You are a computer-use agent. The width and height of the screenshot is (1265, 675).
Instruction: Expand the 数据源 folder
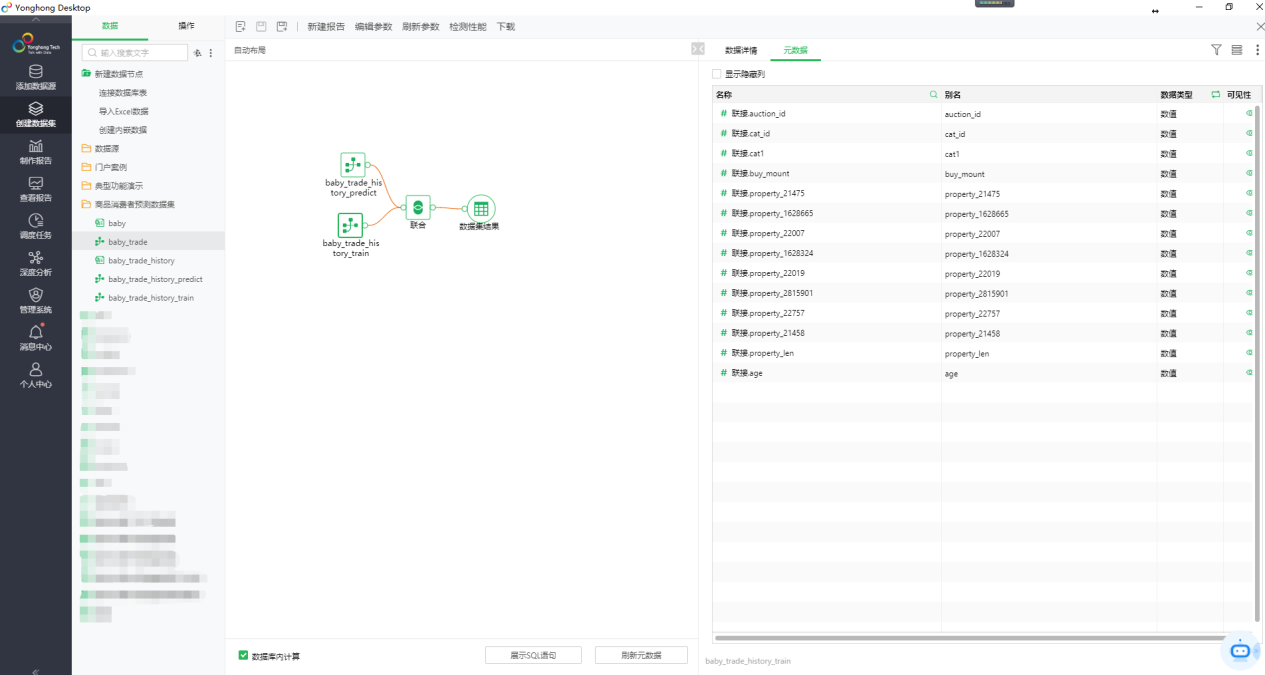pyautogui.click(x=86, y=148)
